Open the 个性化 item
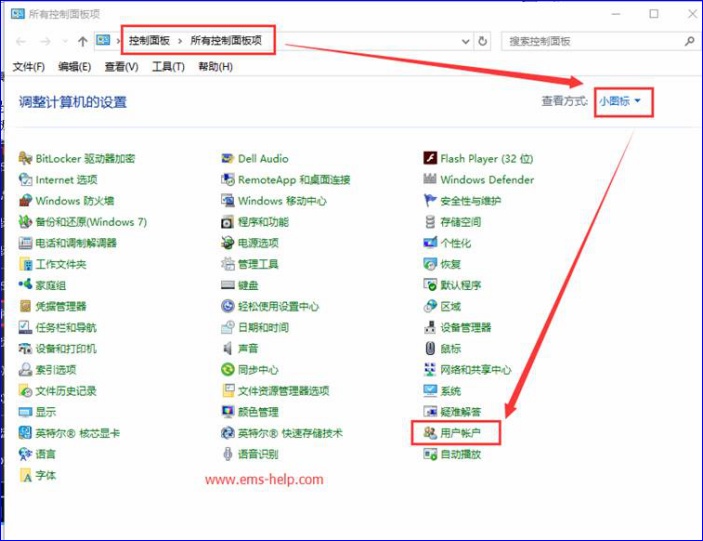The image size is (703, 541). pos(447,243)
